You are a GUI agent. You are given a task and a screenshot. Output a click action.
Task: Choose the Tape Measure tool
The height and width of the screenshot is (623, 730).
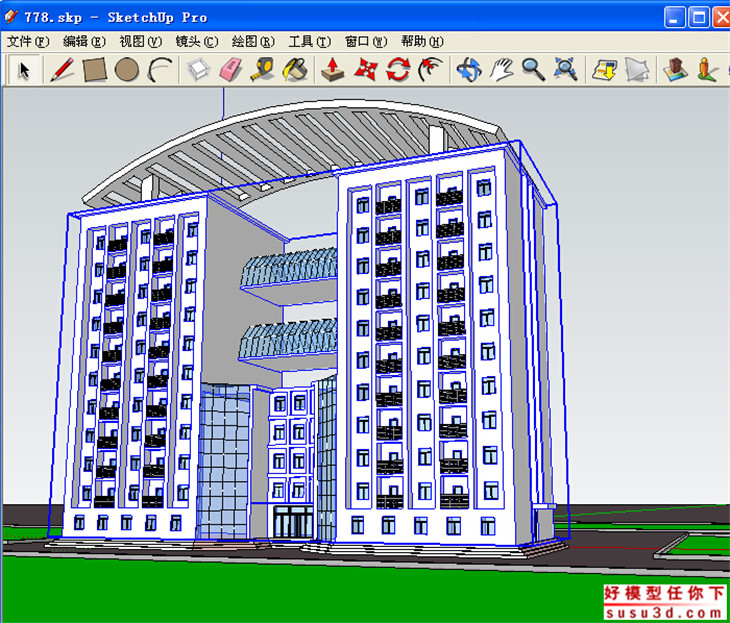(262, 70)
